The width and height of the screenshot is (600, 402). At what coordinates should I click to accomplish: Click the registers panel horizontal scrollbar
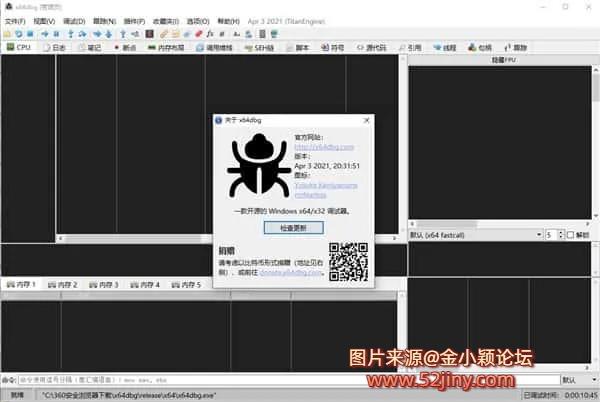pos(500,224)
